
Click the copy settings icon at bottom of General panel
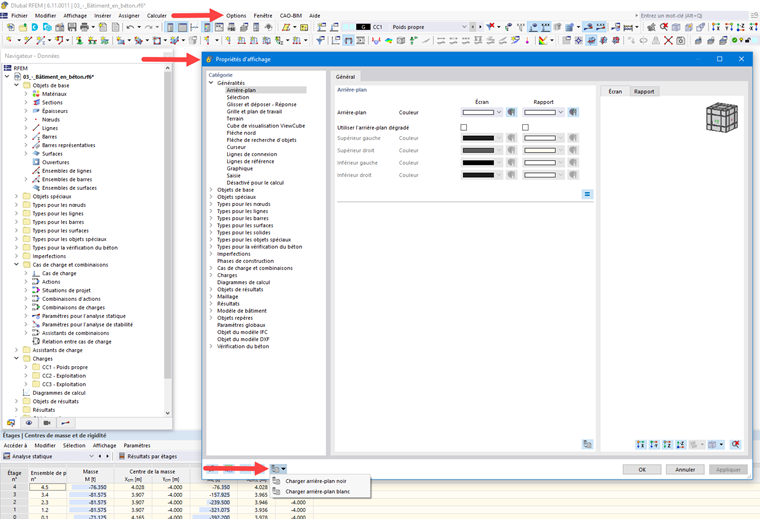[587, 444]
